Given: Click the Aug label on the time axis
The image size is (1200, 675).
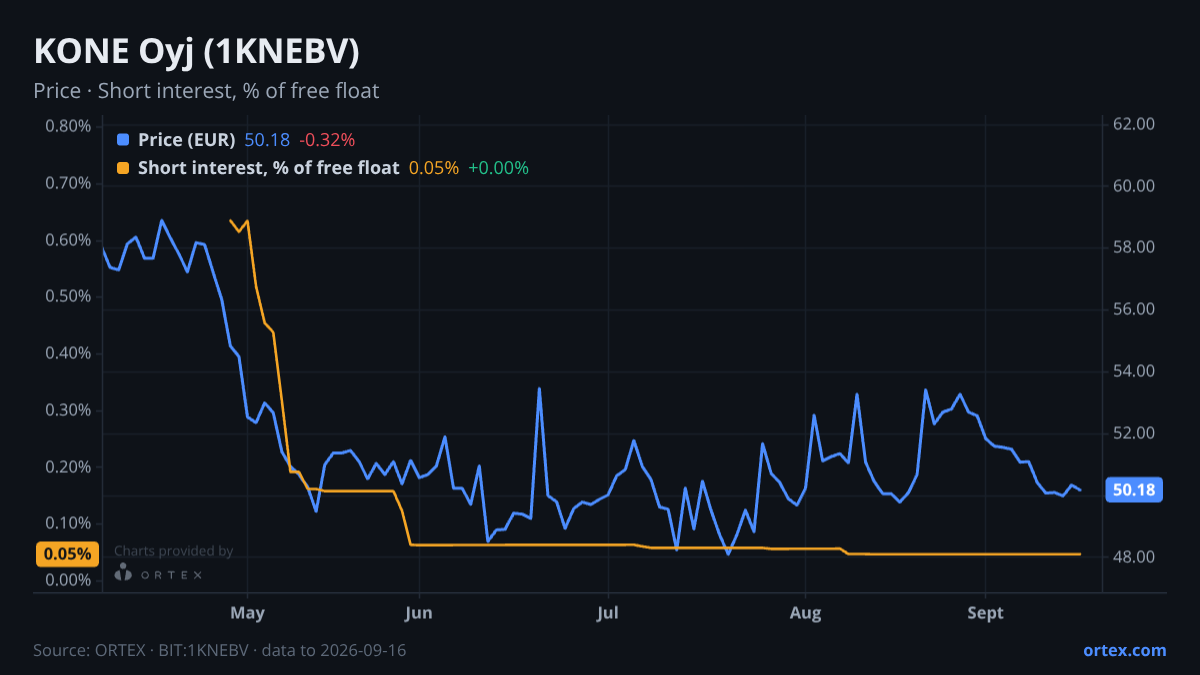Looking at the screenshot, I should [805, 613].
